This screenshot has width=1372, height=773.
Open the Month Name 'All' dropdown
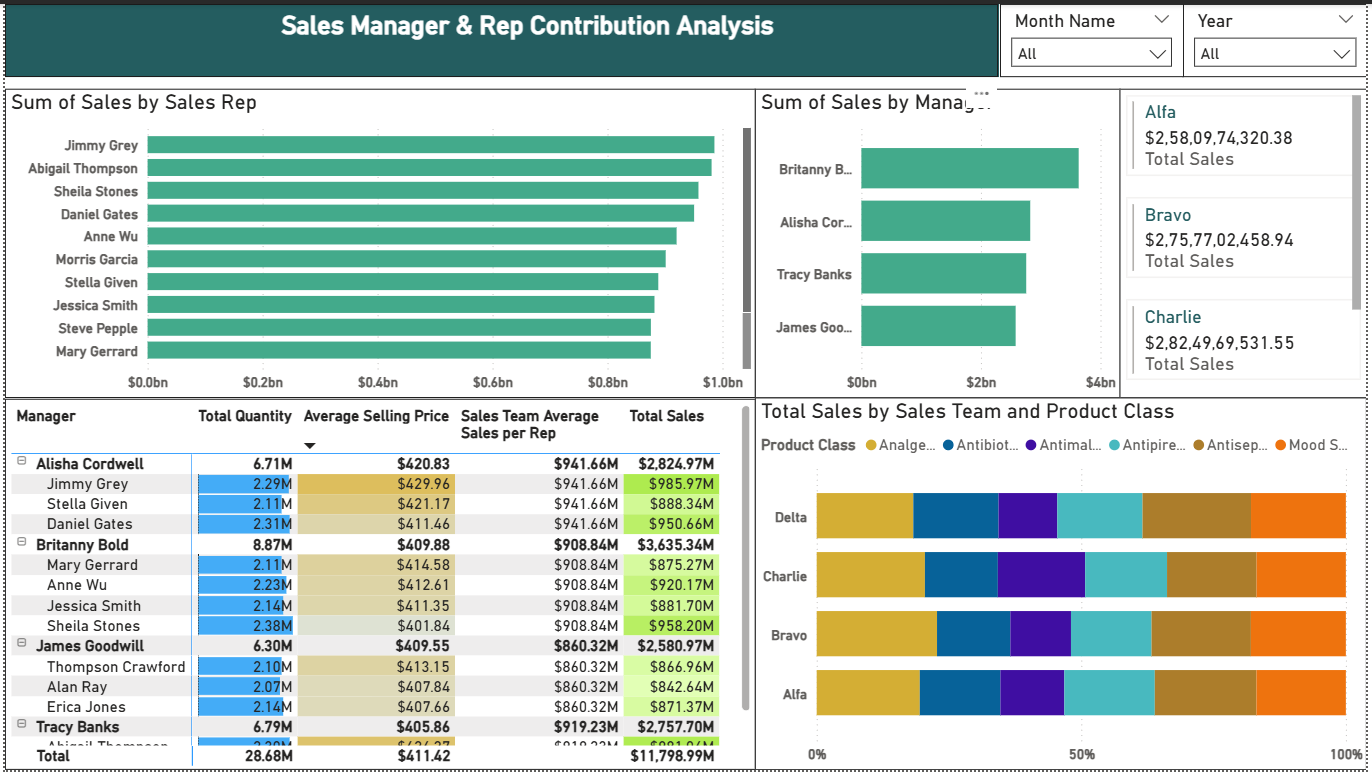(x=1091, y=54)
